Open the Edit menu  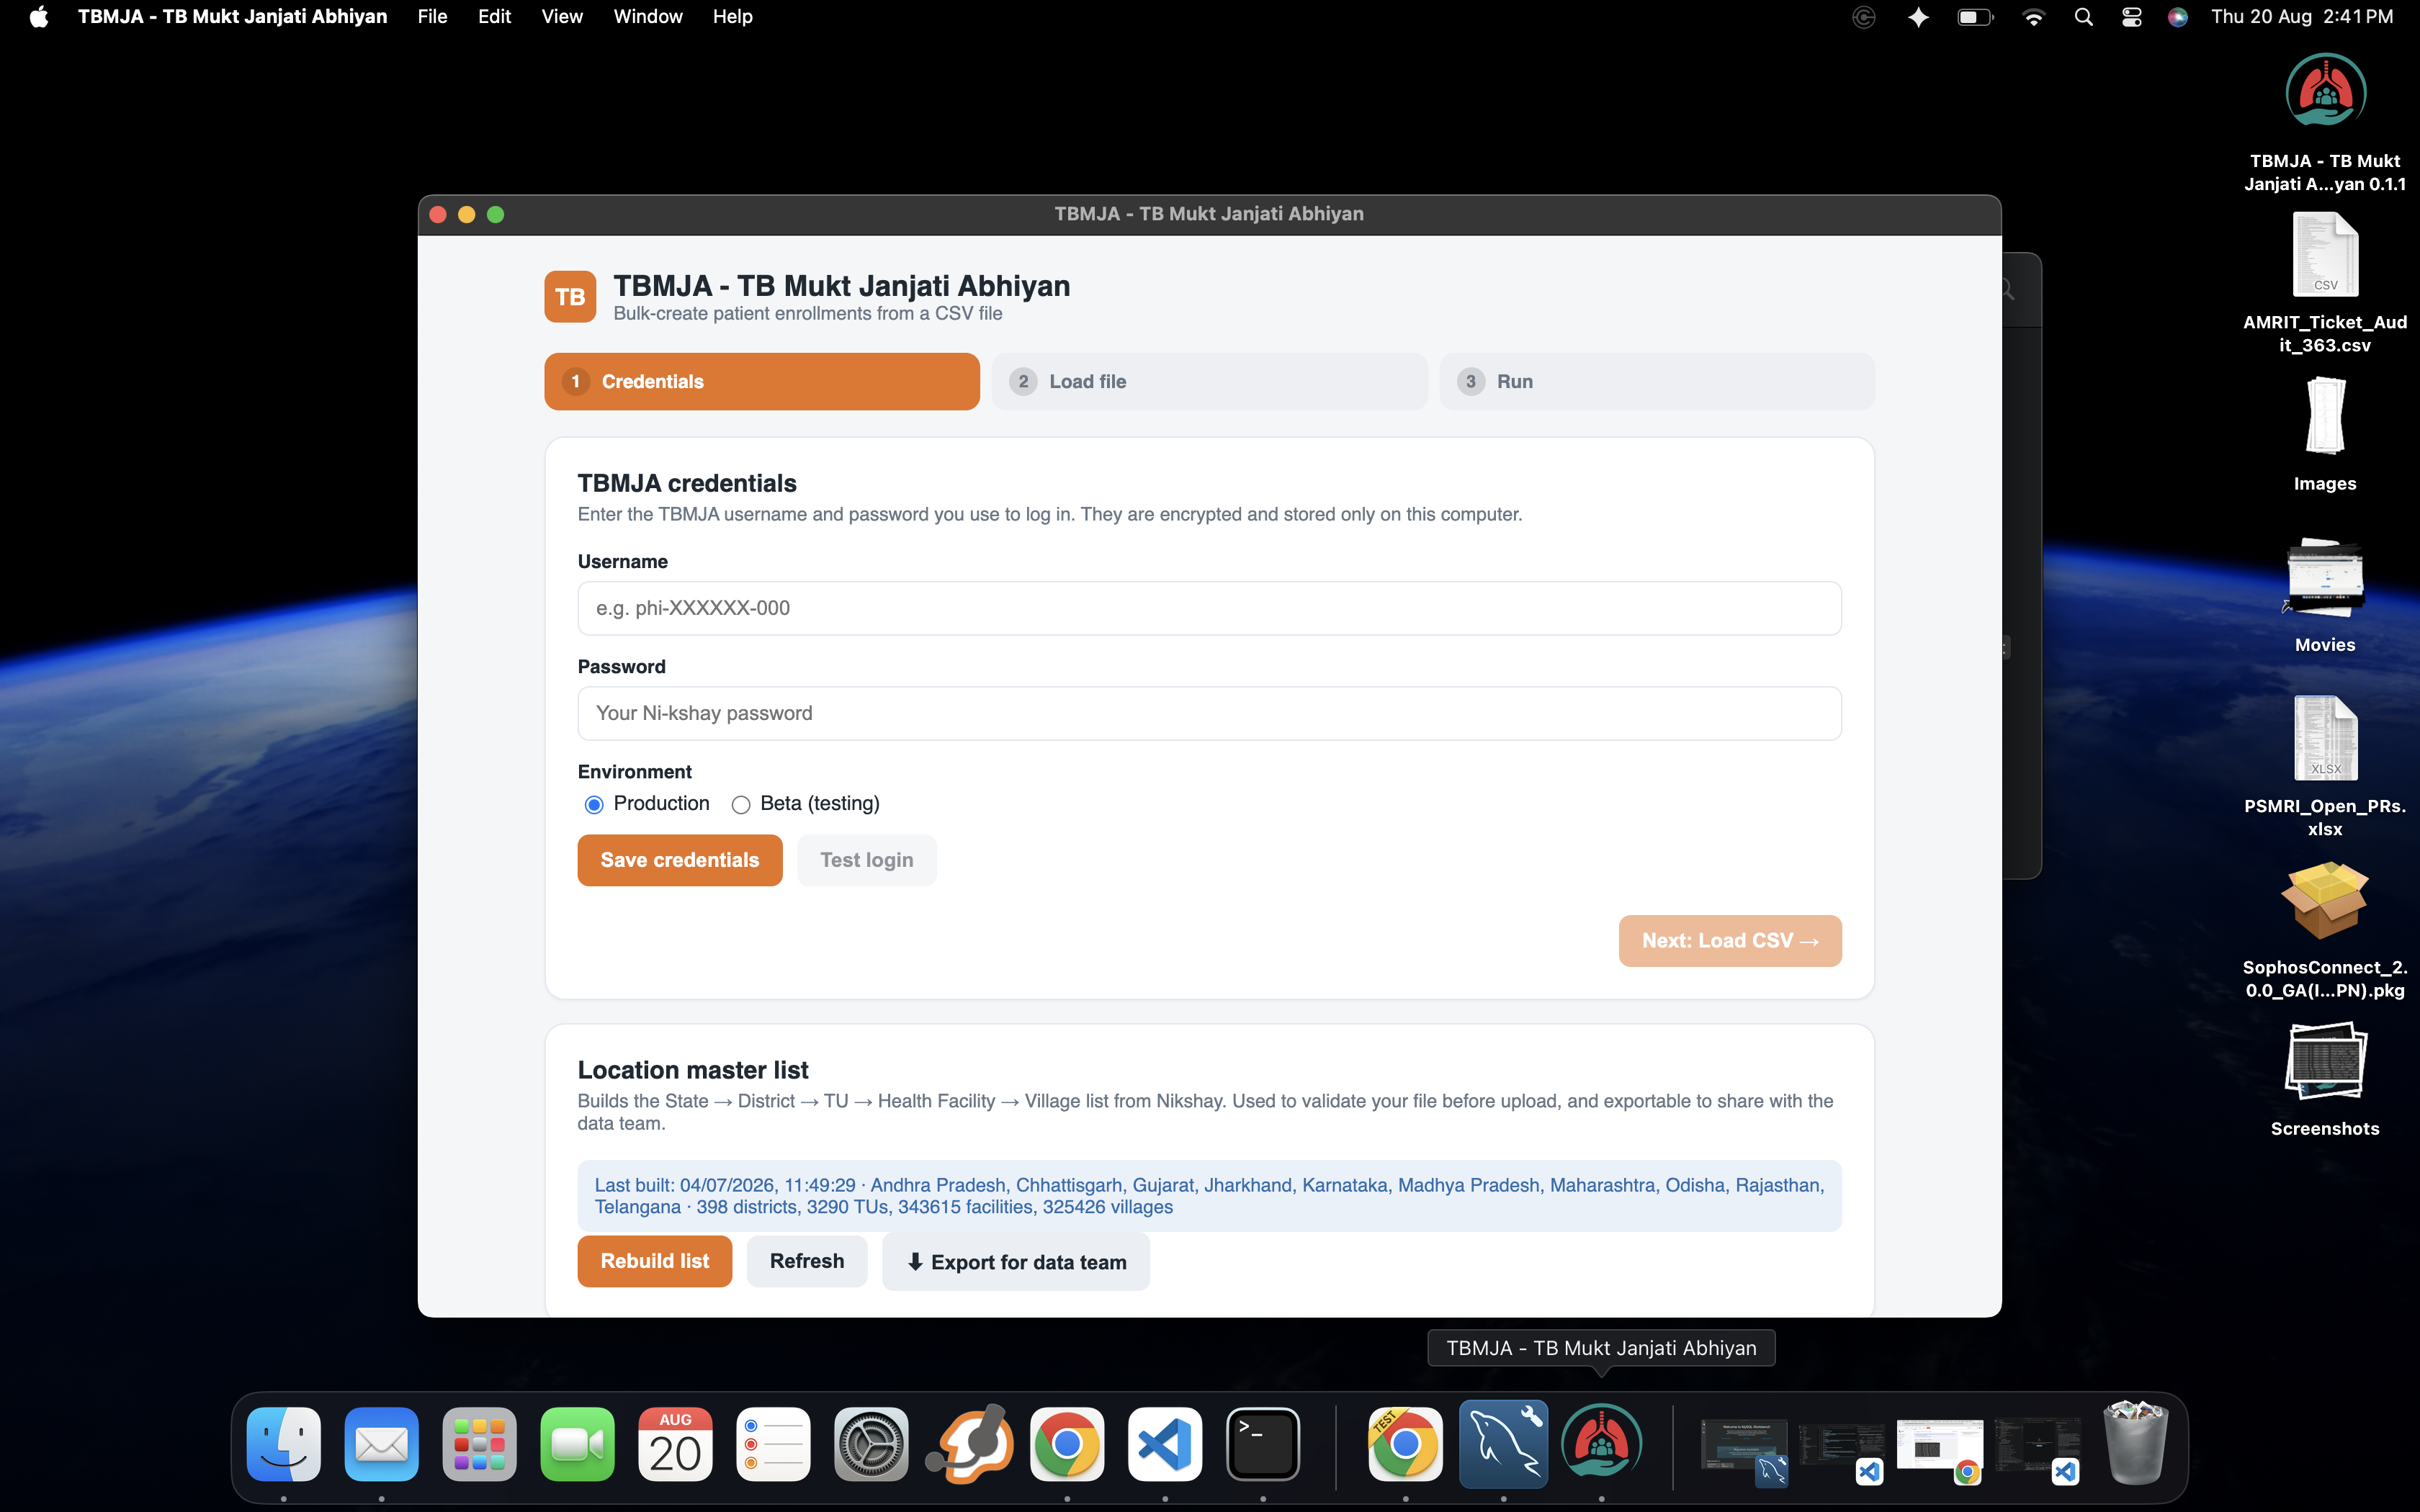tap(494, 17)
